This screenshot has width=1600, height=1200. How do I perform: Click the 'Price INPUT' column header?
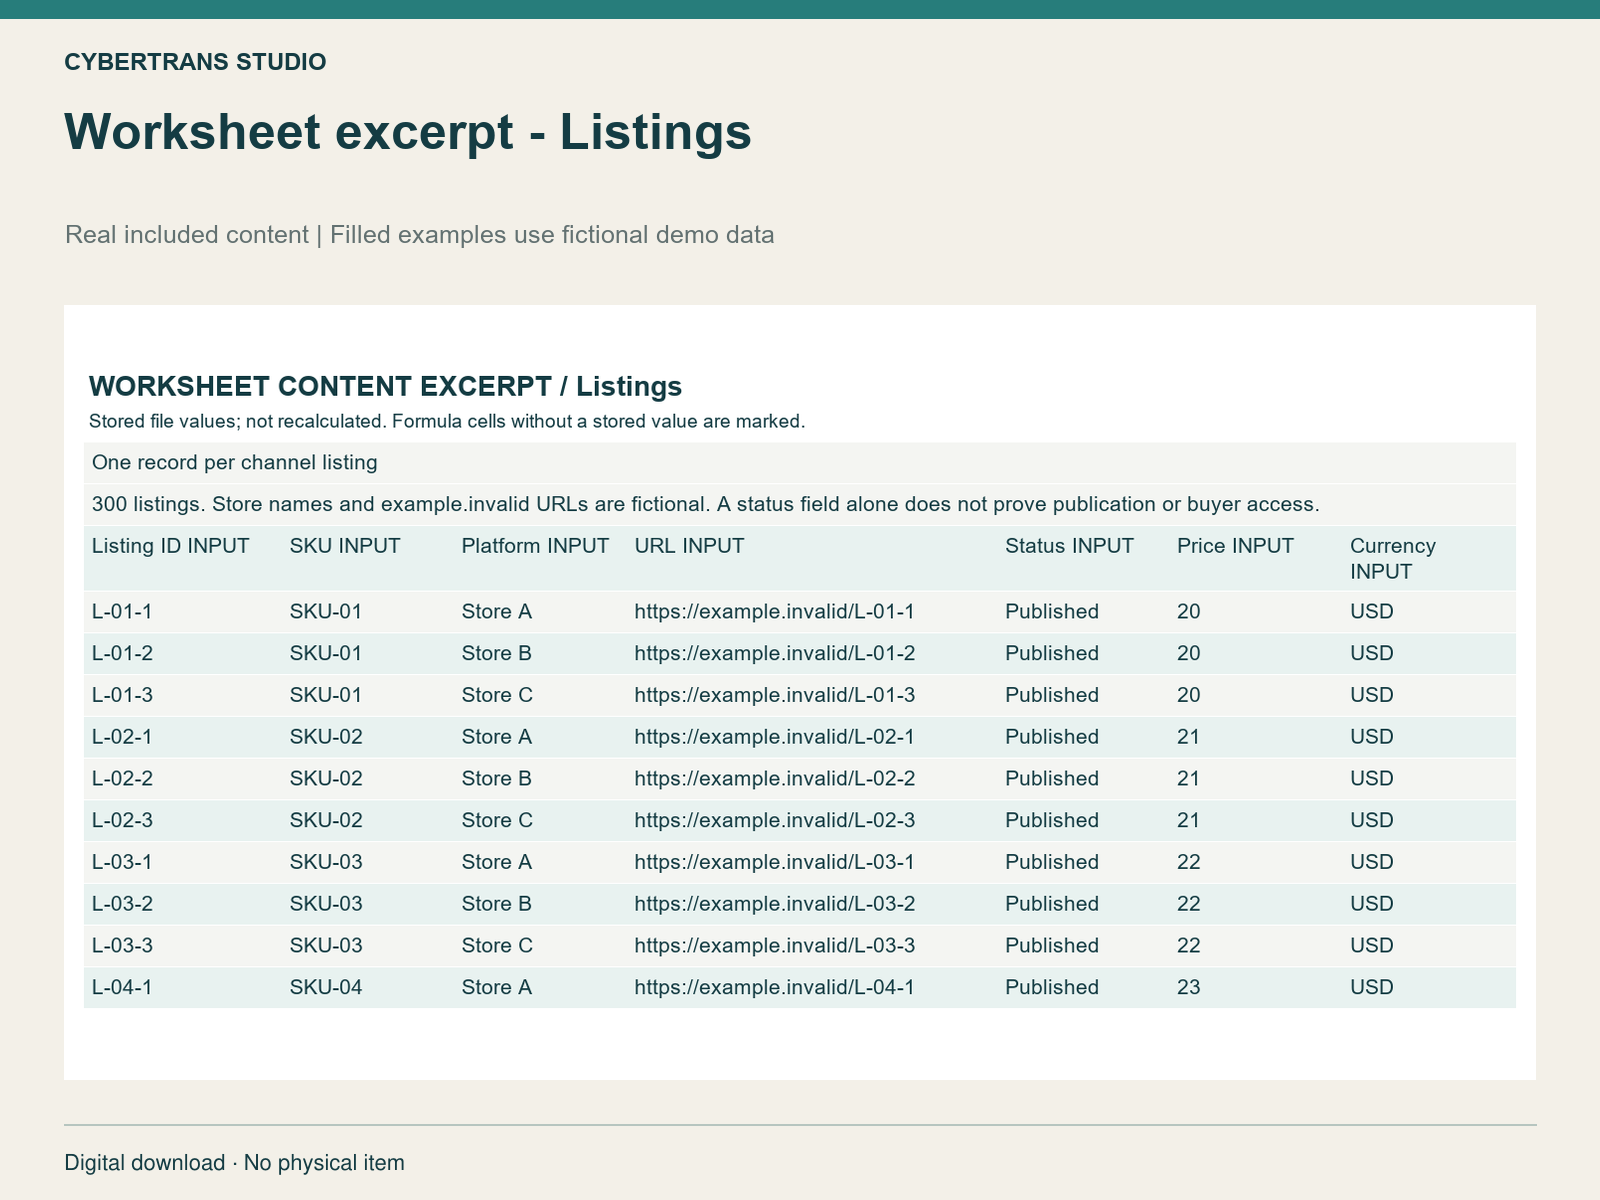pyautogui.click(x=1235, y=546)
